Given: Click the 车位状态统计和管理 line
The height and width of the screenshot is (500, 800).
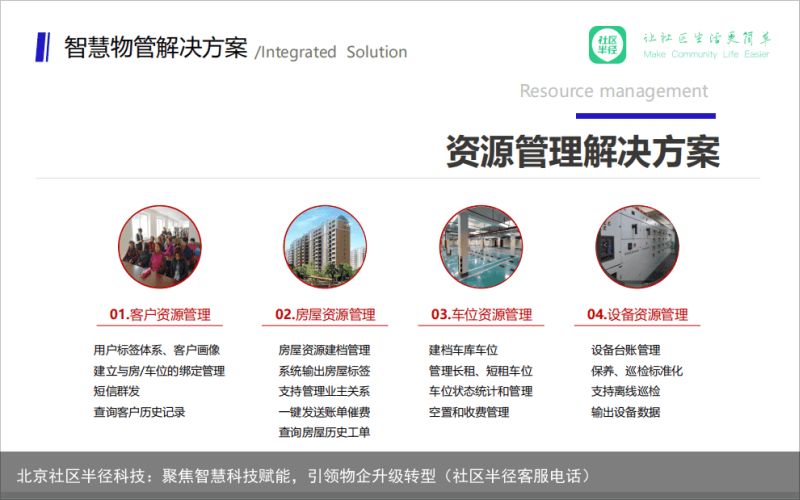Looking at the screenshot, I should click(481, 391).
